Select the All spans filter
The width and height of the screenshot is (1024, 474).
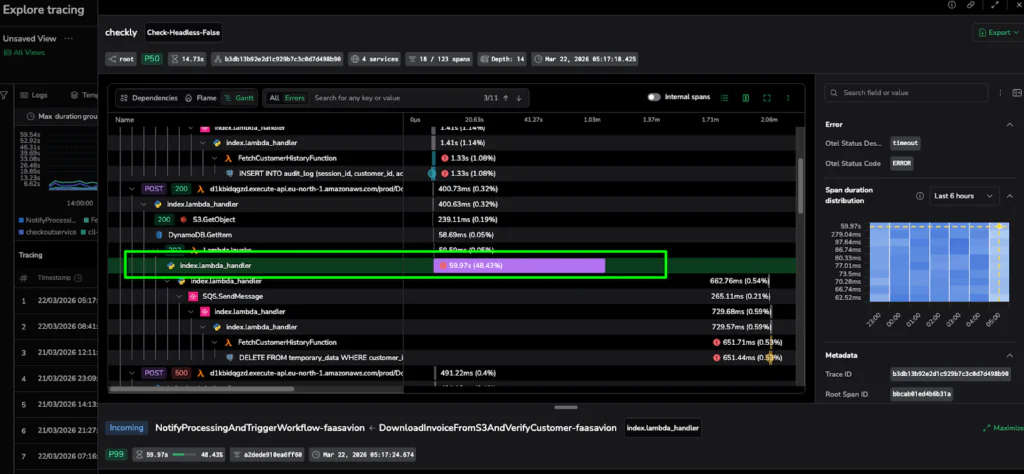(x=273, y=98)
